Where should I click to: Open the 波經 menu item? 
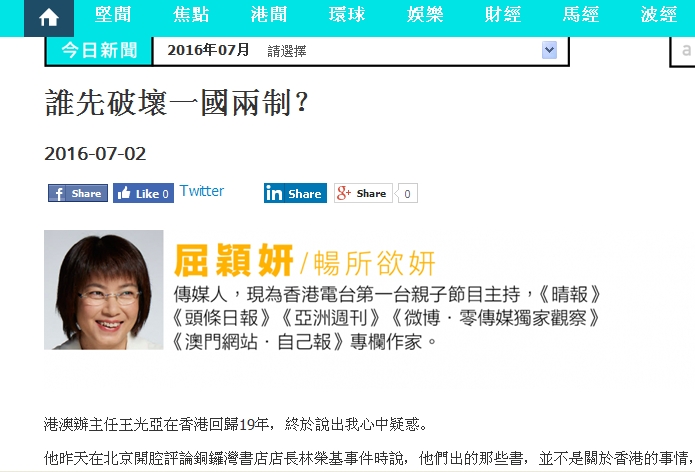659,15
